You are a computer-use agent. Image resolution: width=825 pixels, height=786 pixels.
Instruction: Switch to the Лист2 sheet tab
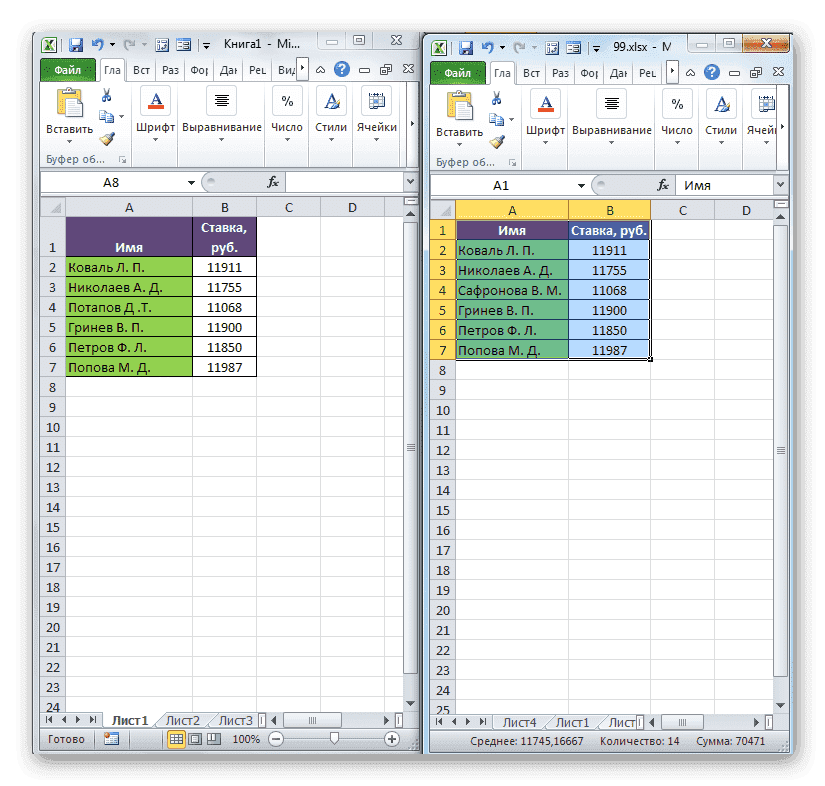coord(183,720)
